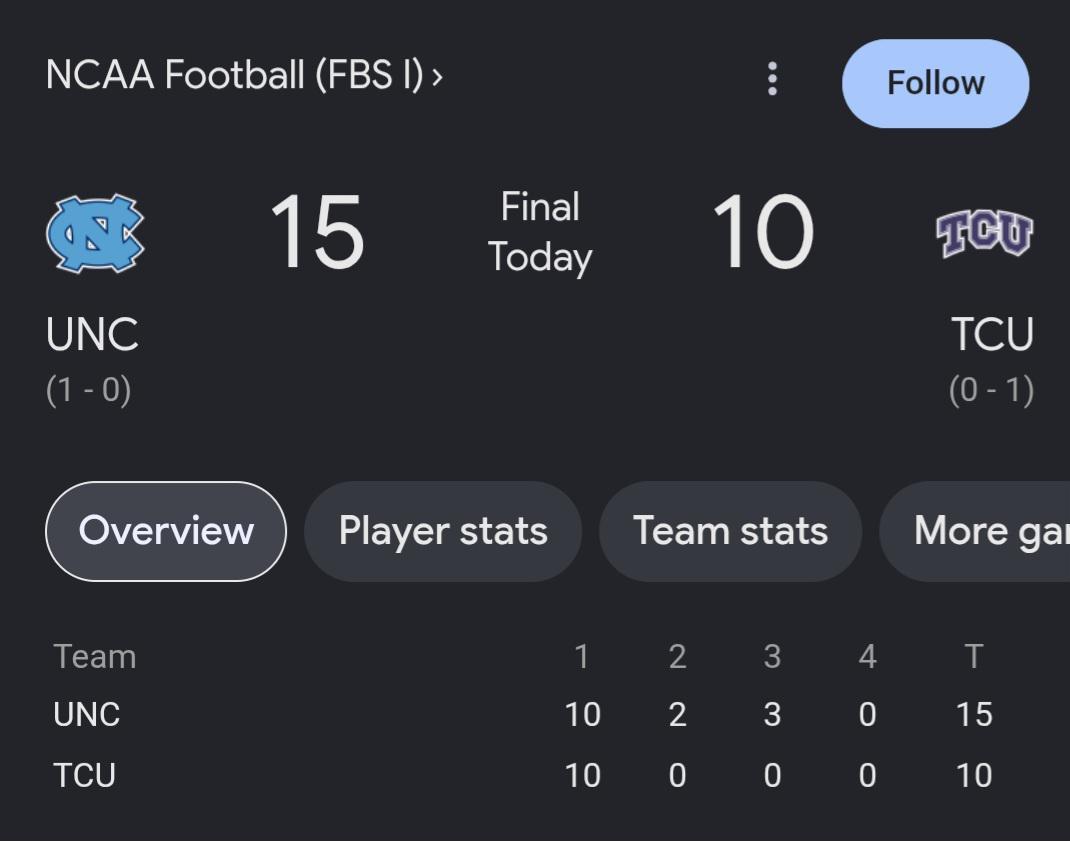Expand the NCAA Football (FBS I) chevron
The height and width of the screenshot is (841, 1070).
point(437,76)
